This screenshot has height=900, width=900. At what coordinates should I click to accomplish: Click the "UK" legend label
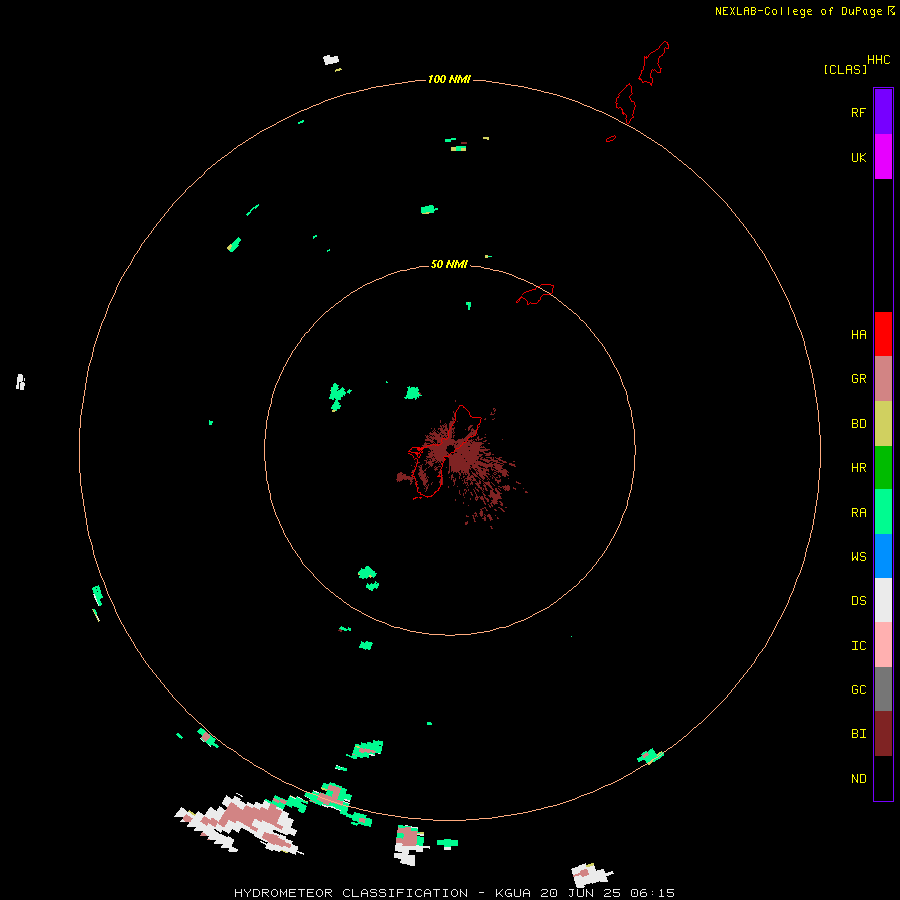859,157
